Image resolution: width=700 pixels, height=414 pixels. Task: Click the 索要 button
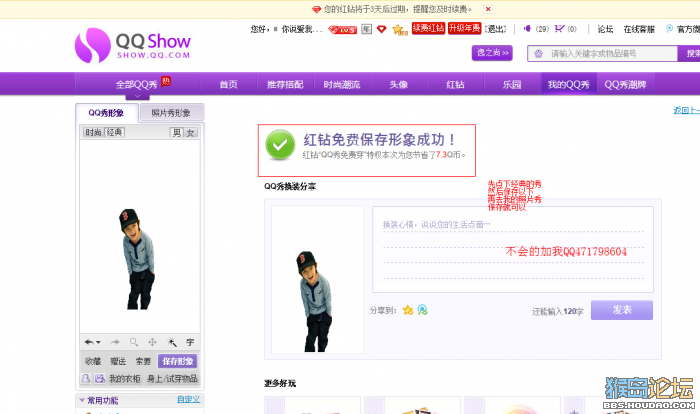tap(143, 361)
